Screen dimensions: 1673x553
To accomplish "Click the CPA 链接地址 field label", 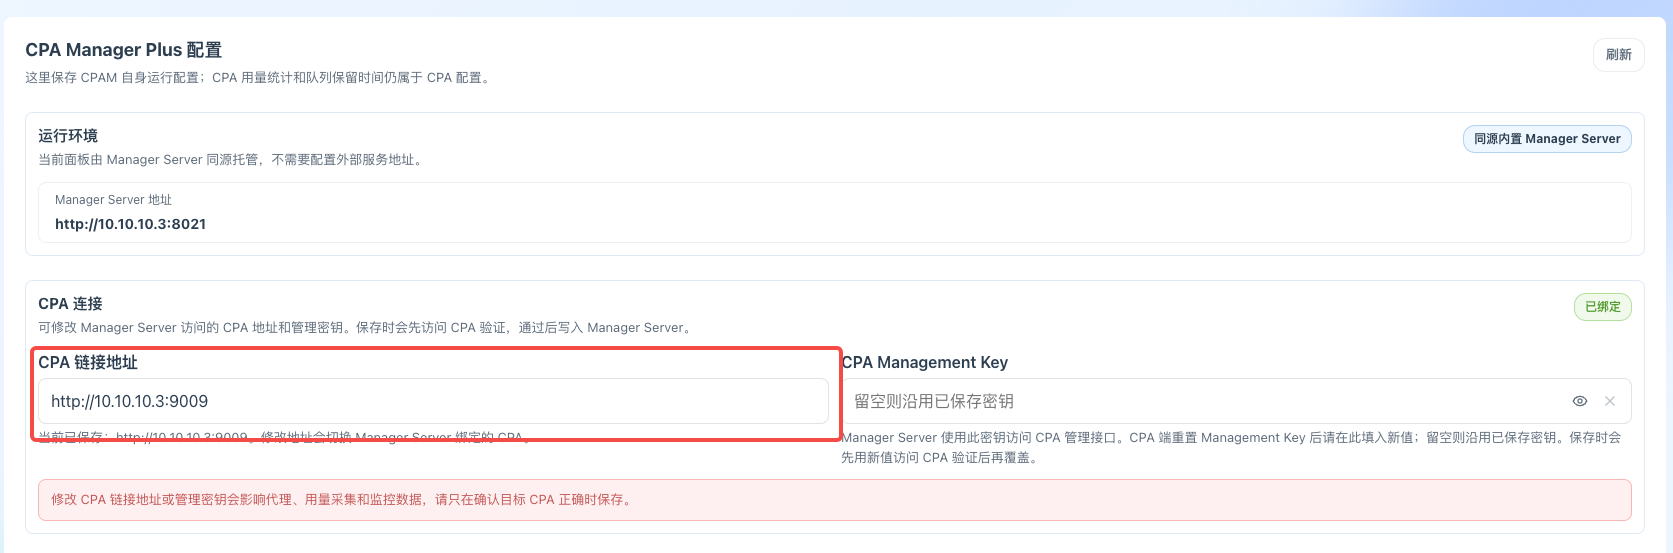I will (88, 362).
